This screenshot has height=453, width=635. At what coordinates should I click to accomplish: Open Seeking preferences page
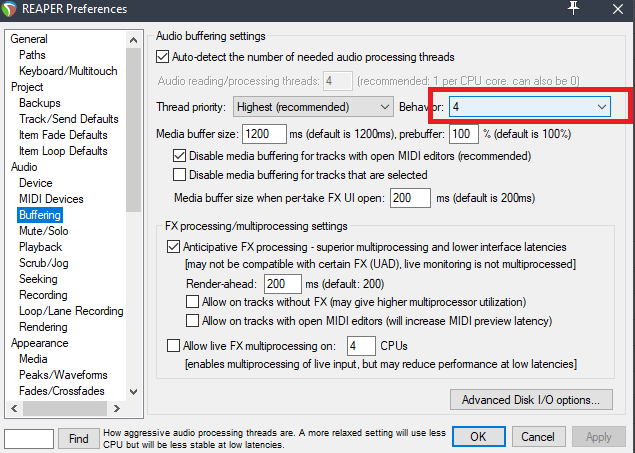38,279
